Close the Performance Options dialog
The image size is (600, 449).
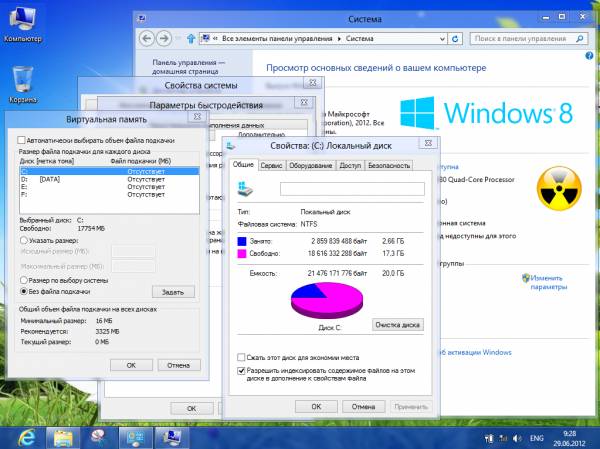304,102
